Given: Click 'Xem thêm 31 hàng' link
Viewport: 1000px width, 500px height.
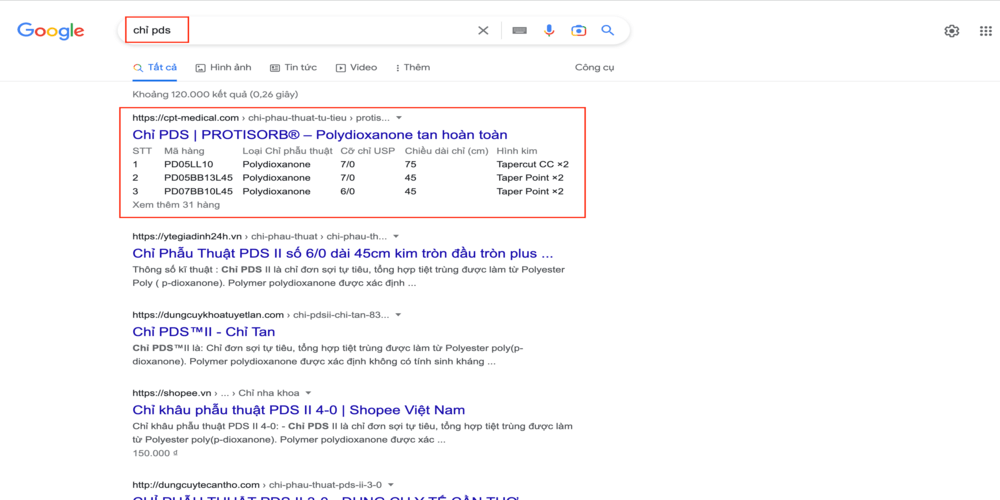Looking at the screenshot, I should click(176, 205).
